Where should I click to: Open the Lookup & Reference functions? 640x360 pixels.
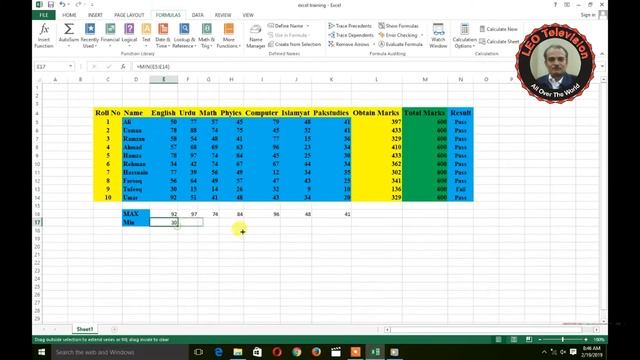click(x=184, y=36)
